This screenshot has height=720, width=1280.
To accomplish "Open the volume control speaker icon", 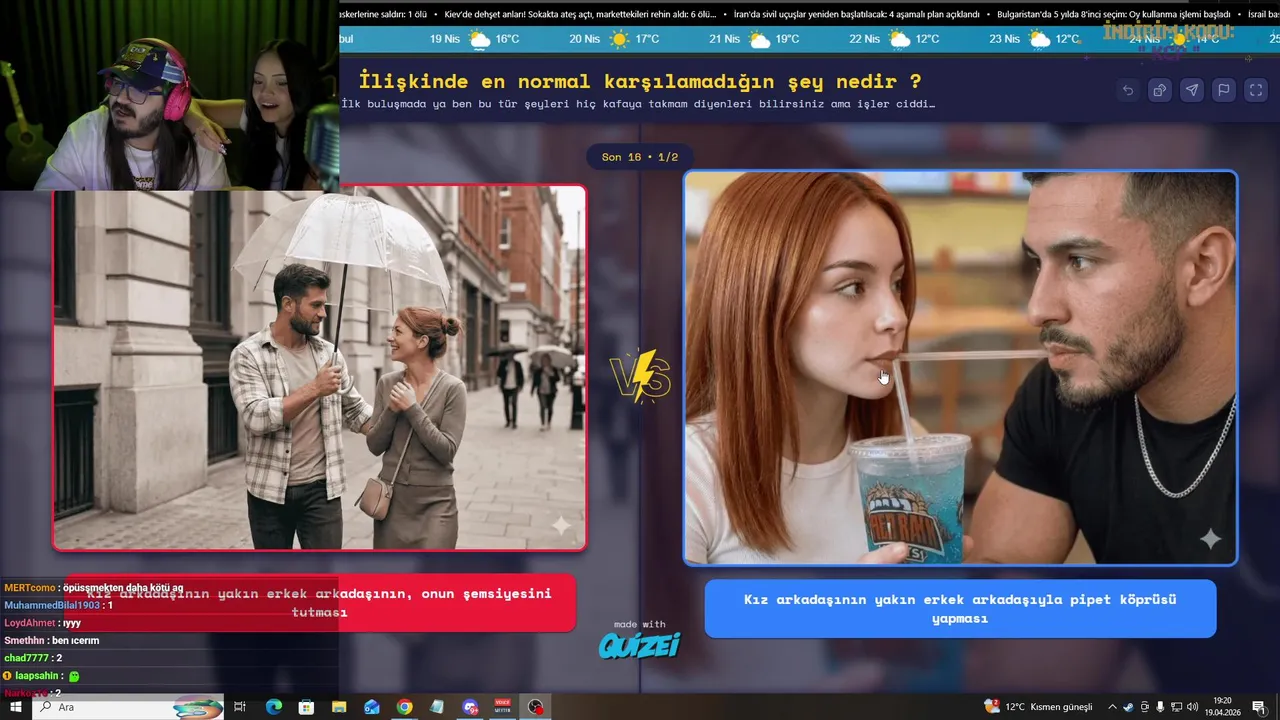I will point(1192,707).
